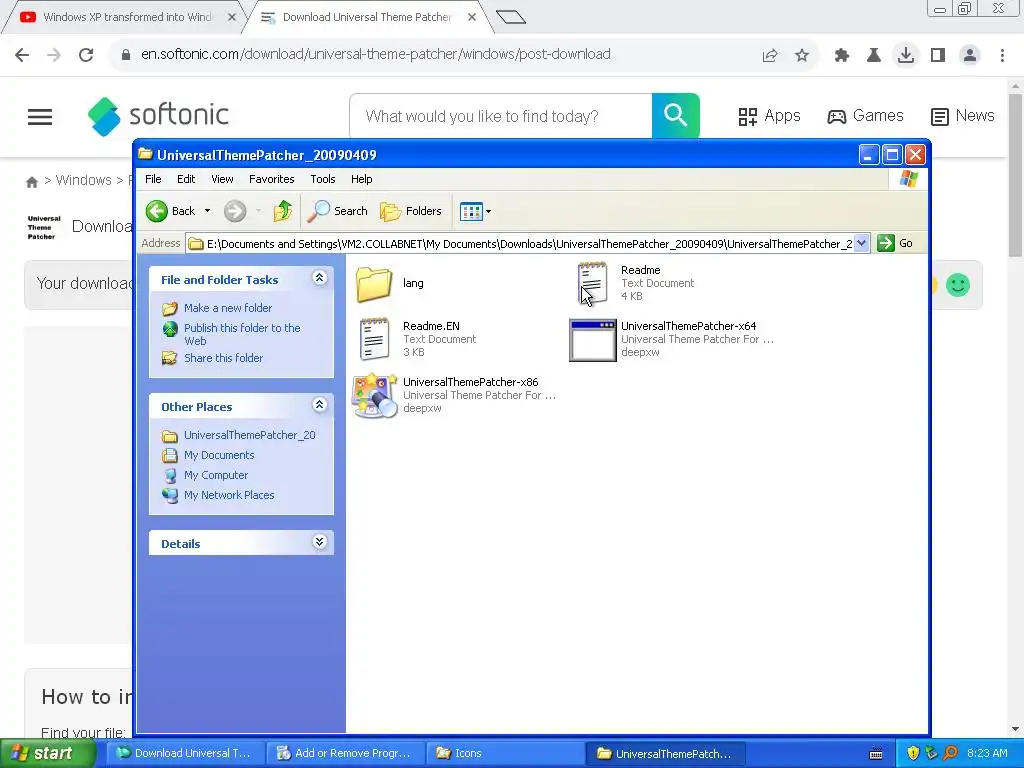Bookmark page with the star icon
Screen dimensions: 1024x768
tap(802, 56)
